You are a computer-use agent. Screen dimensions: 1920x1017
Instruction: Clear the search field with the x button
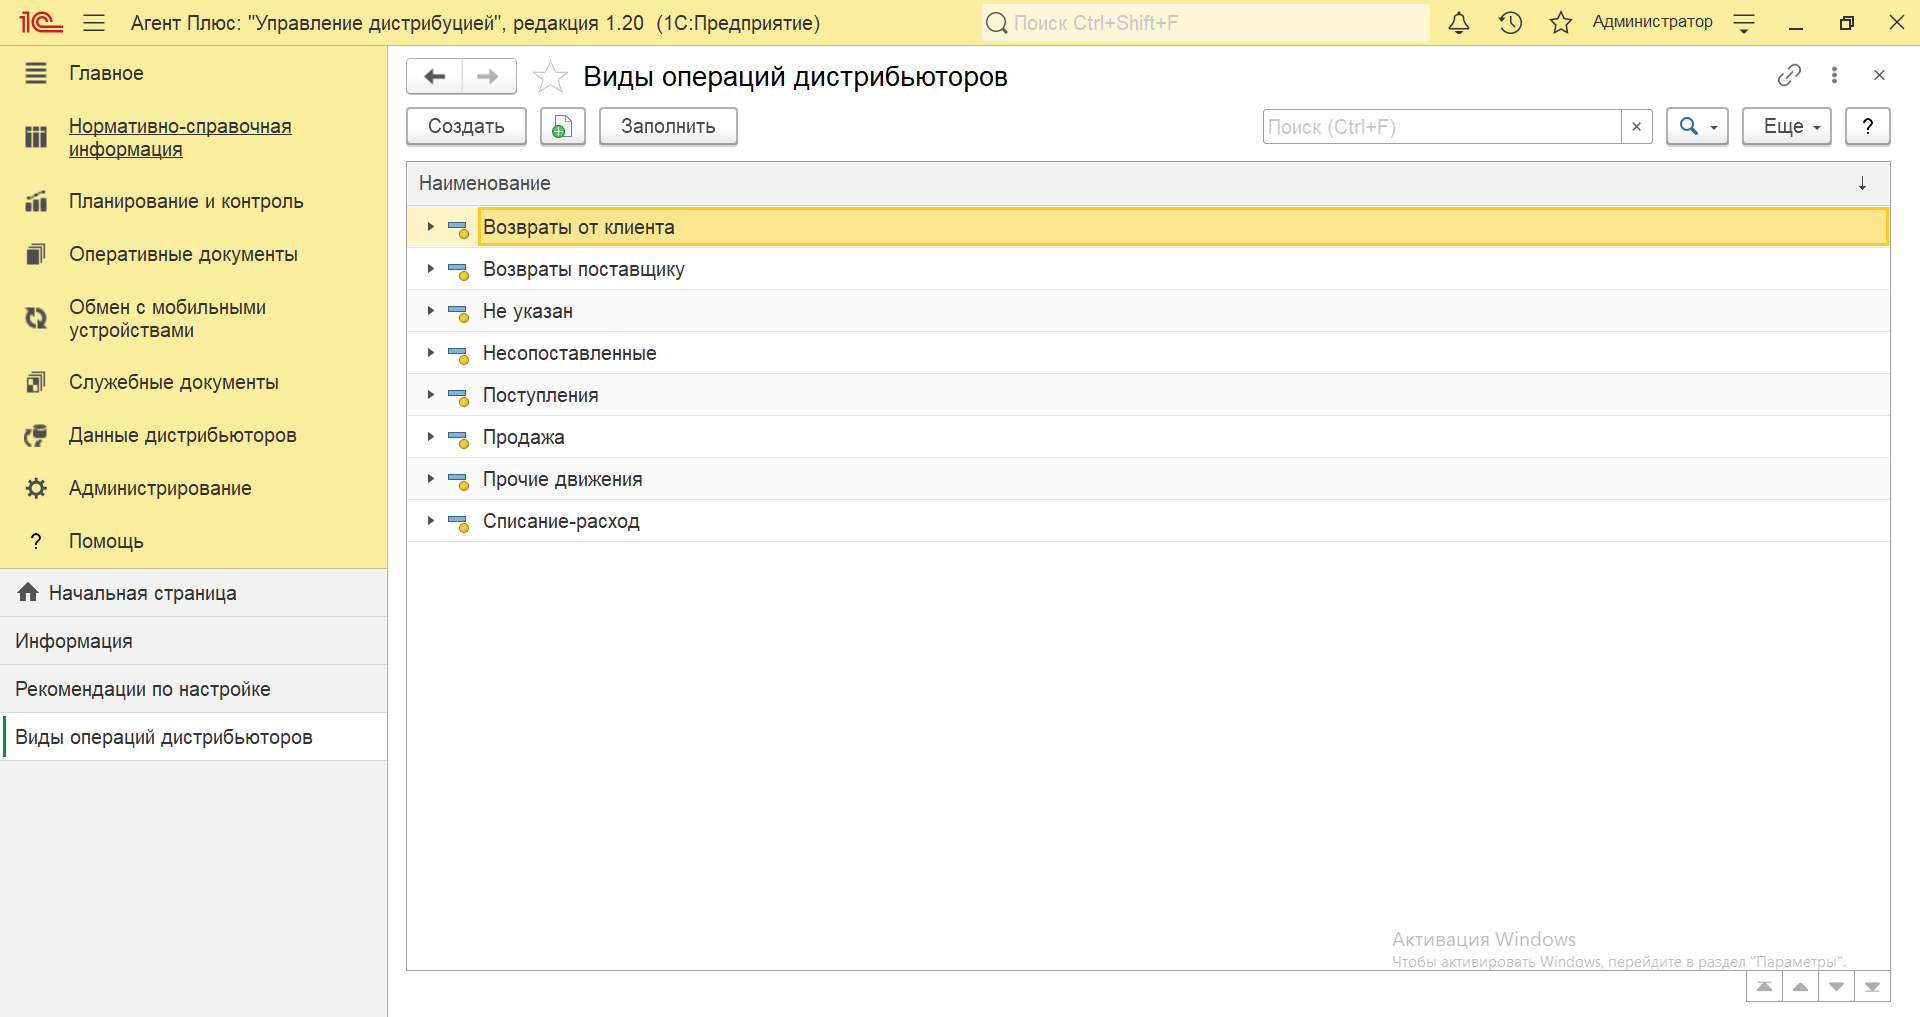click(x=1636, y=127)
